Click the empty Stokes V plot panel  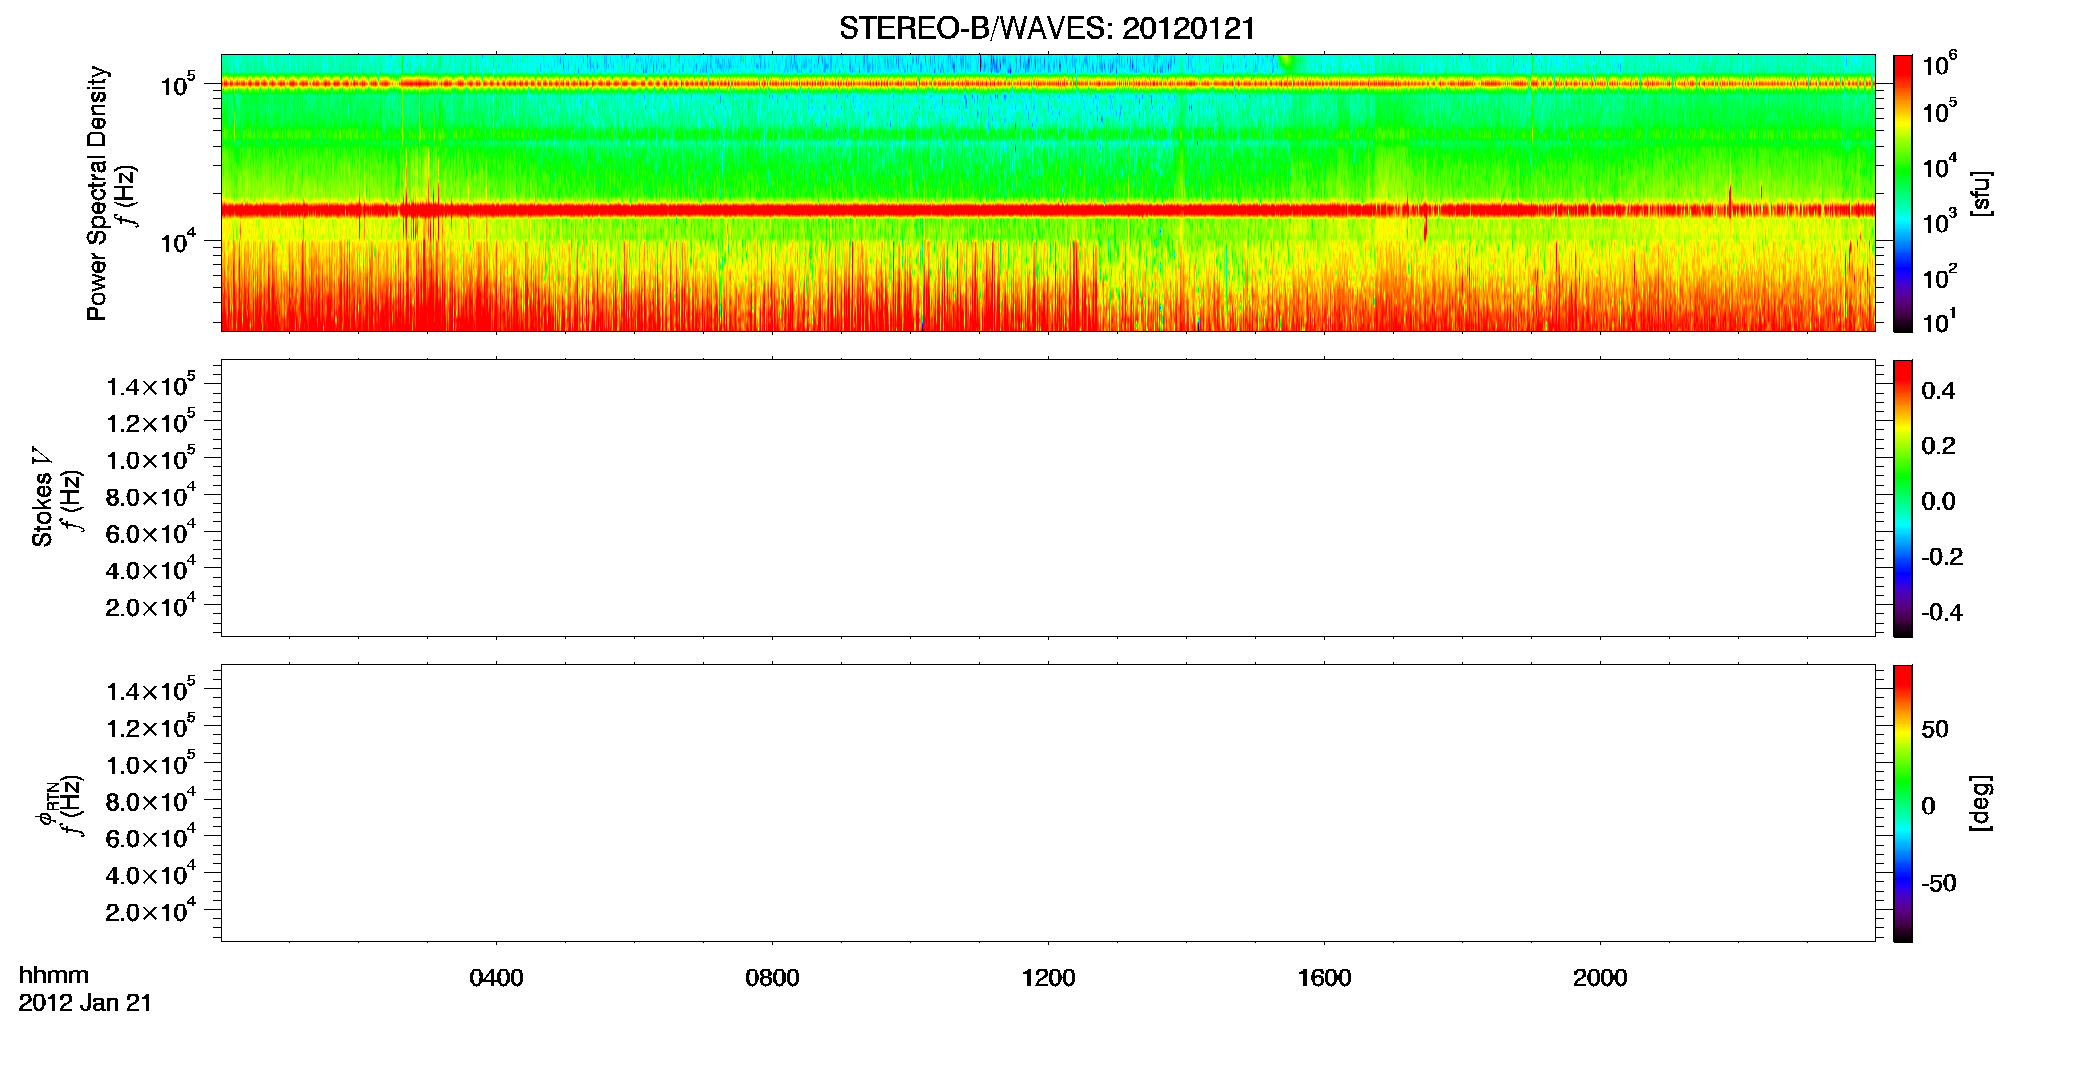pos(1048,498)
